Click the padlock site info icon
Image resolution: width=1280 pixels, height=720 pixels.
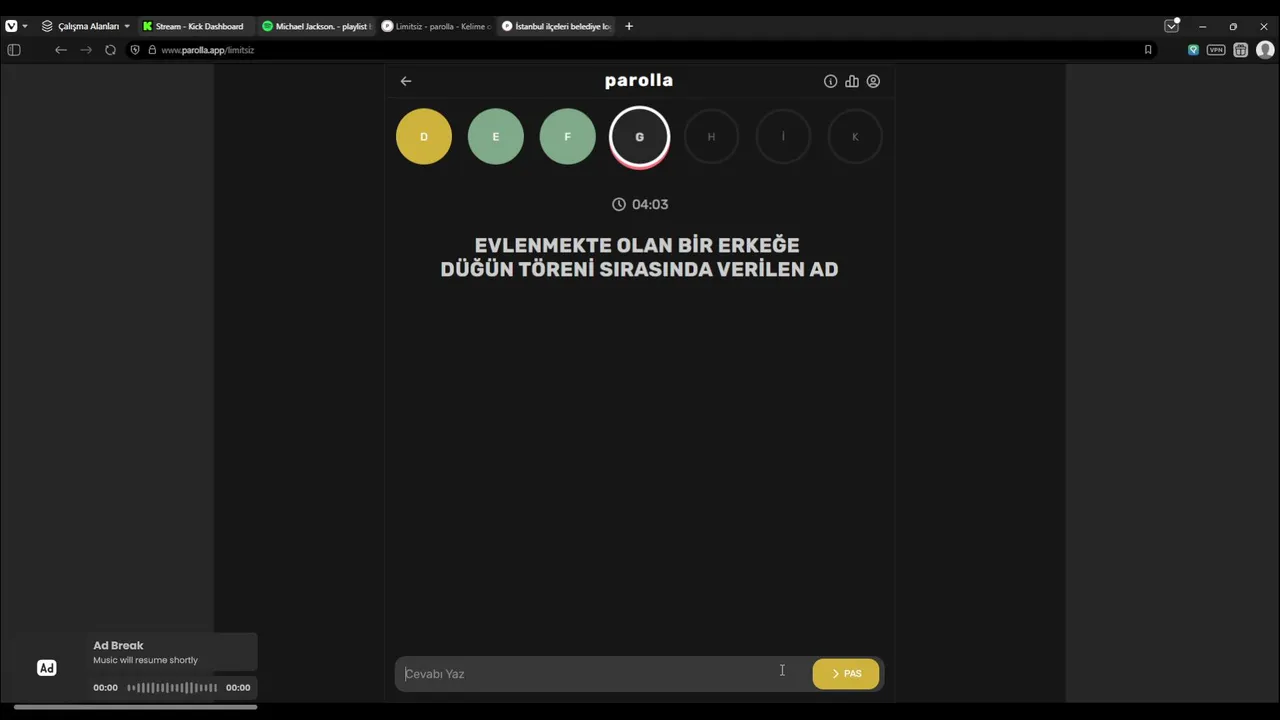[152, 50]
